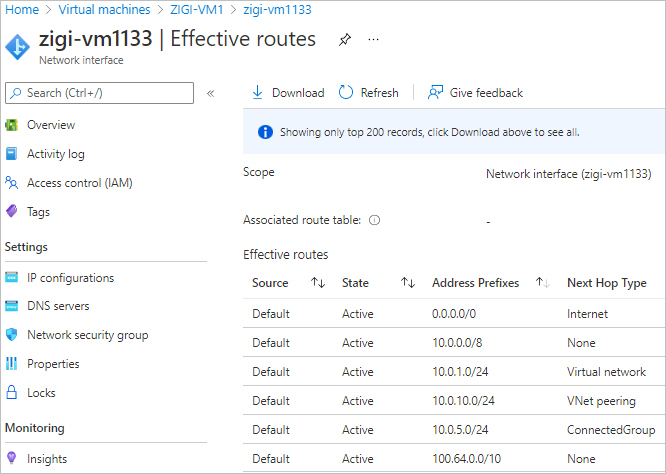Click the blue info icon in banner
This screenshot has height=474, width=666.
pyautogui.click(x=265, y=132)
